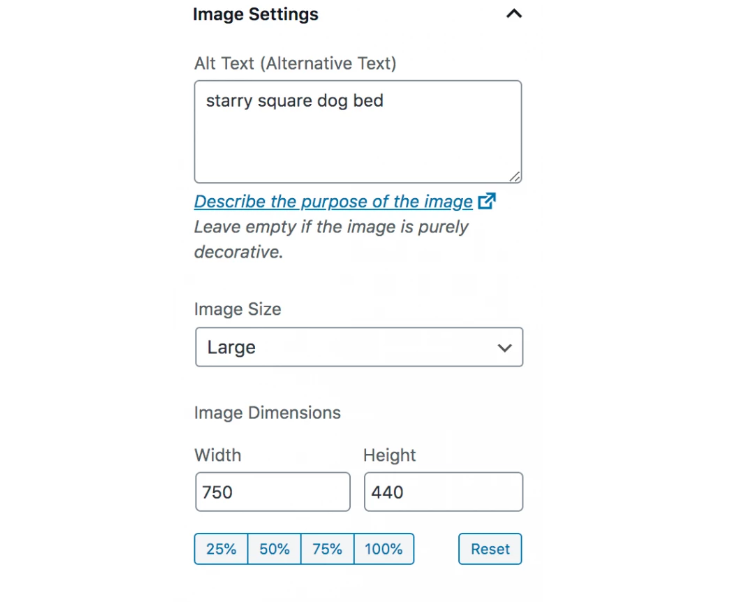Click the Alt Text (Alternative Text) label
The height and width of the screenshot is (605, 740).
coord(295,63)
